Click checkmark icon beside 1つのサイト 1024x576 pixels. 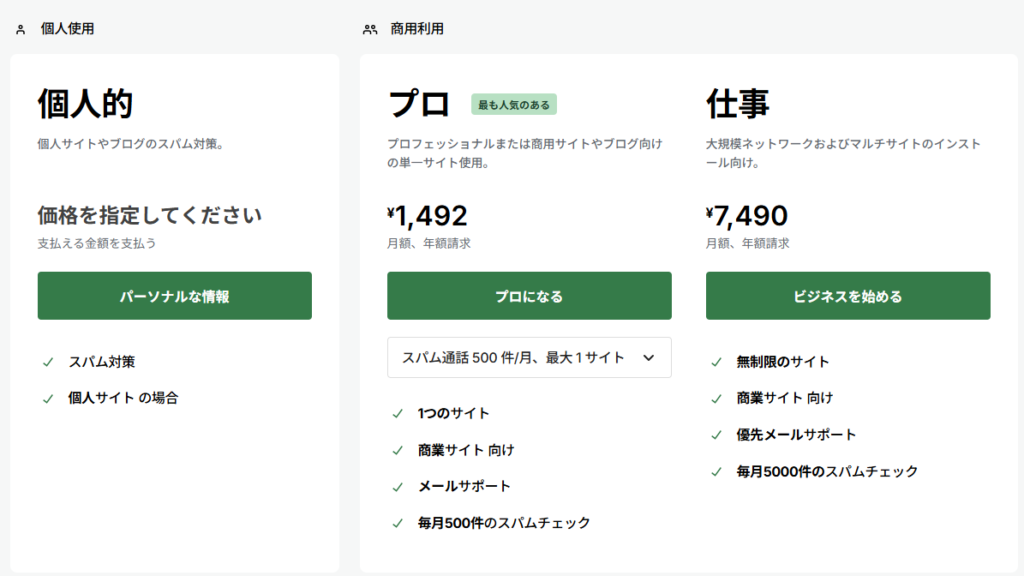click(398, 413)
